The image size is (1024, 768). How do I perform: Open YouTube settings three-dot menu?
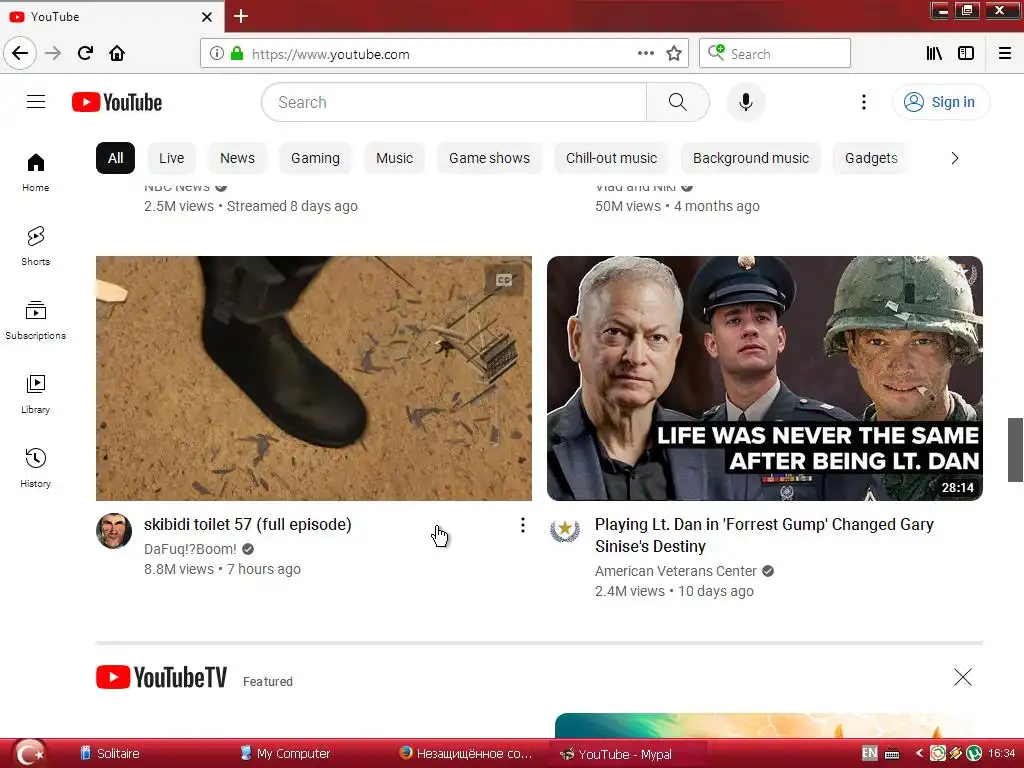coord(863,102)
